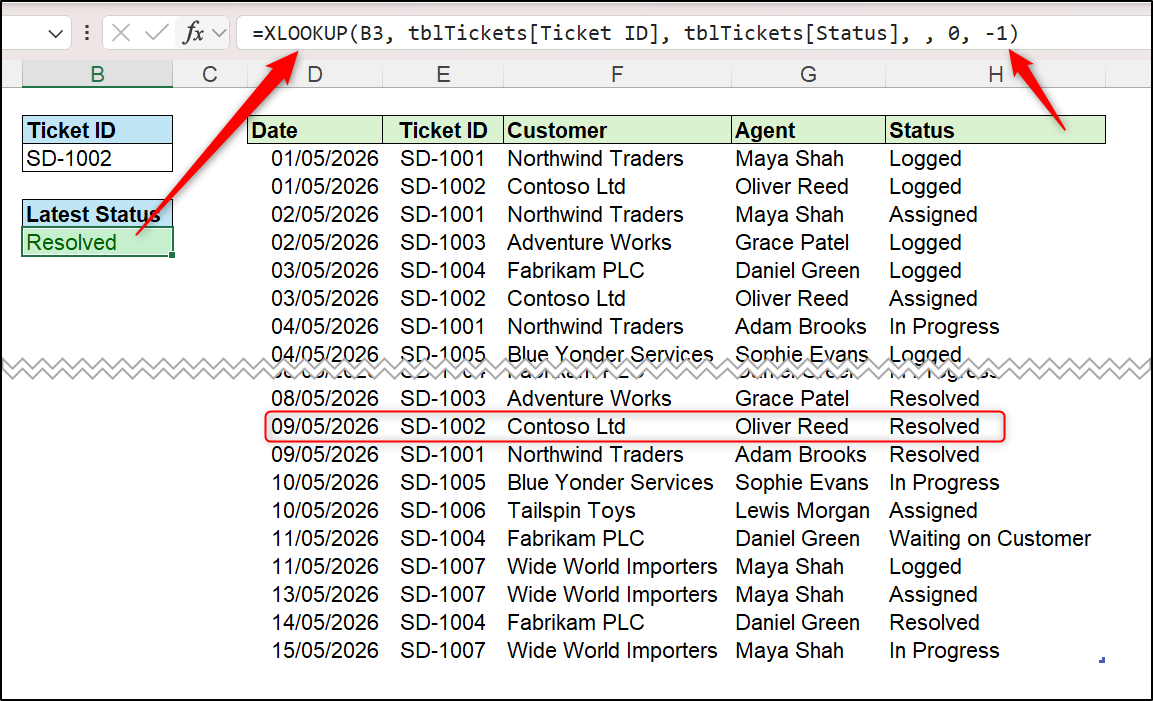
Task: Click inside the XLOOKUP formula text
Action: pos(635,33)
